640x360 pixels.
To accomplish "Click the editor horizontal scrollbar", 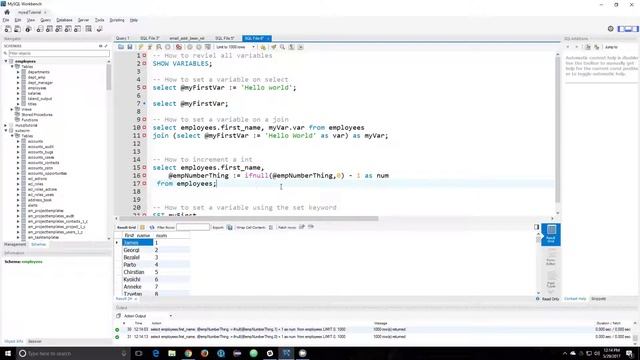I will [x=248, y=219].
